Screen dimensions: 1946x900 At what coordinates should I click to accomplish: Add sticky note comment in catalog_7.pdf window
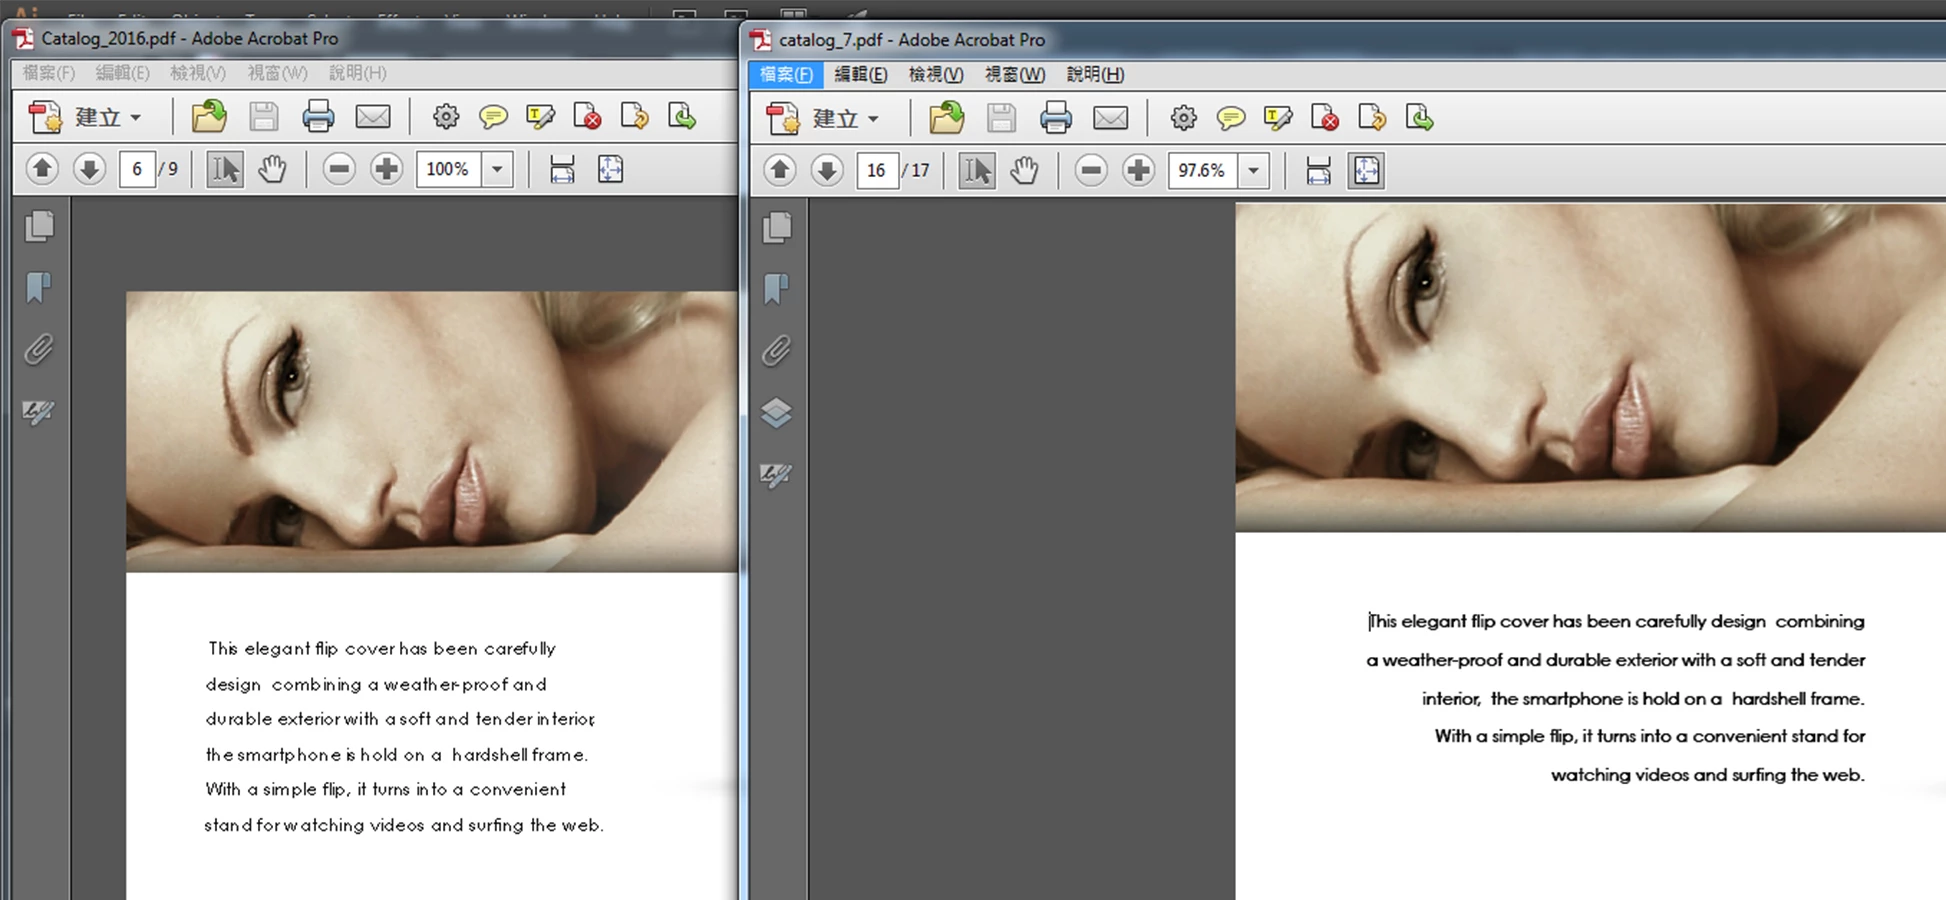[1231, 118]
